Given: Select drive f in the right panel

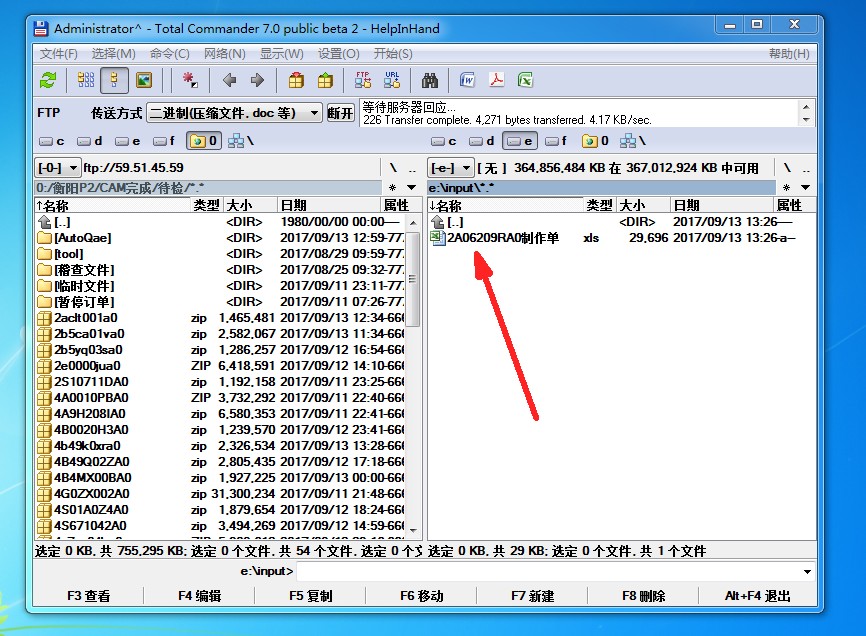Looking at the screenshot, I should click(x=556, y=141).
